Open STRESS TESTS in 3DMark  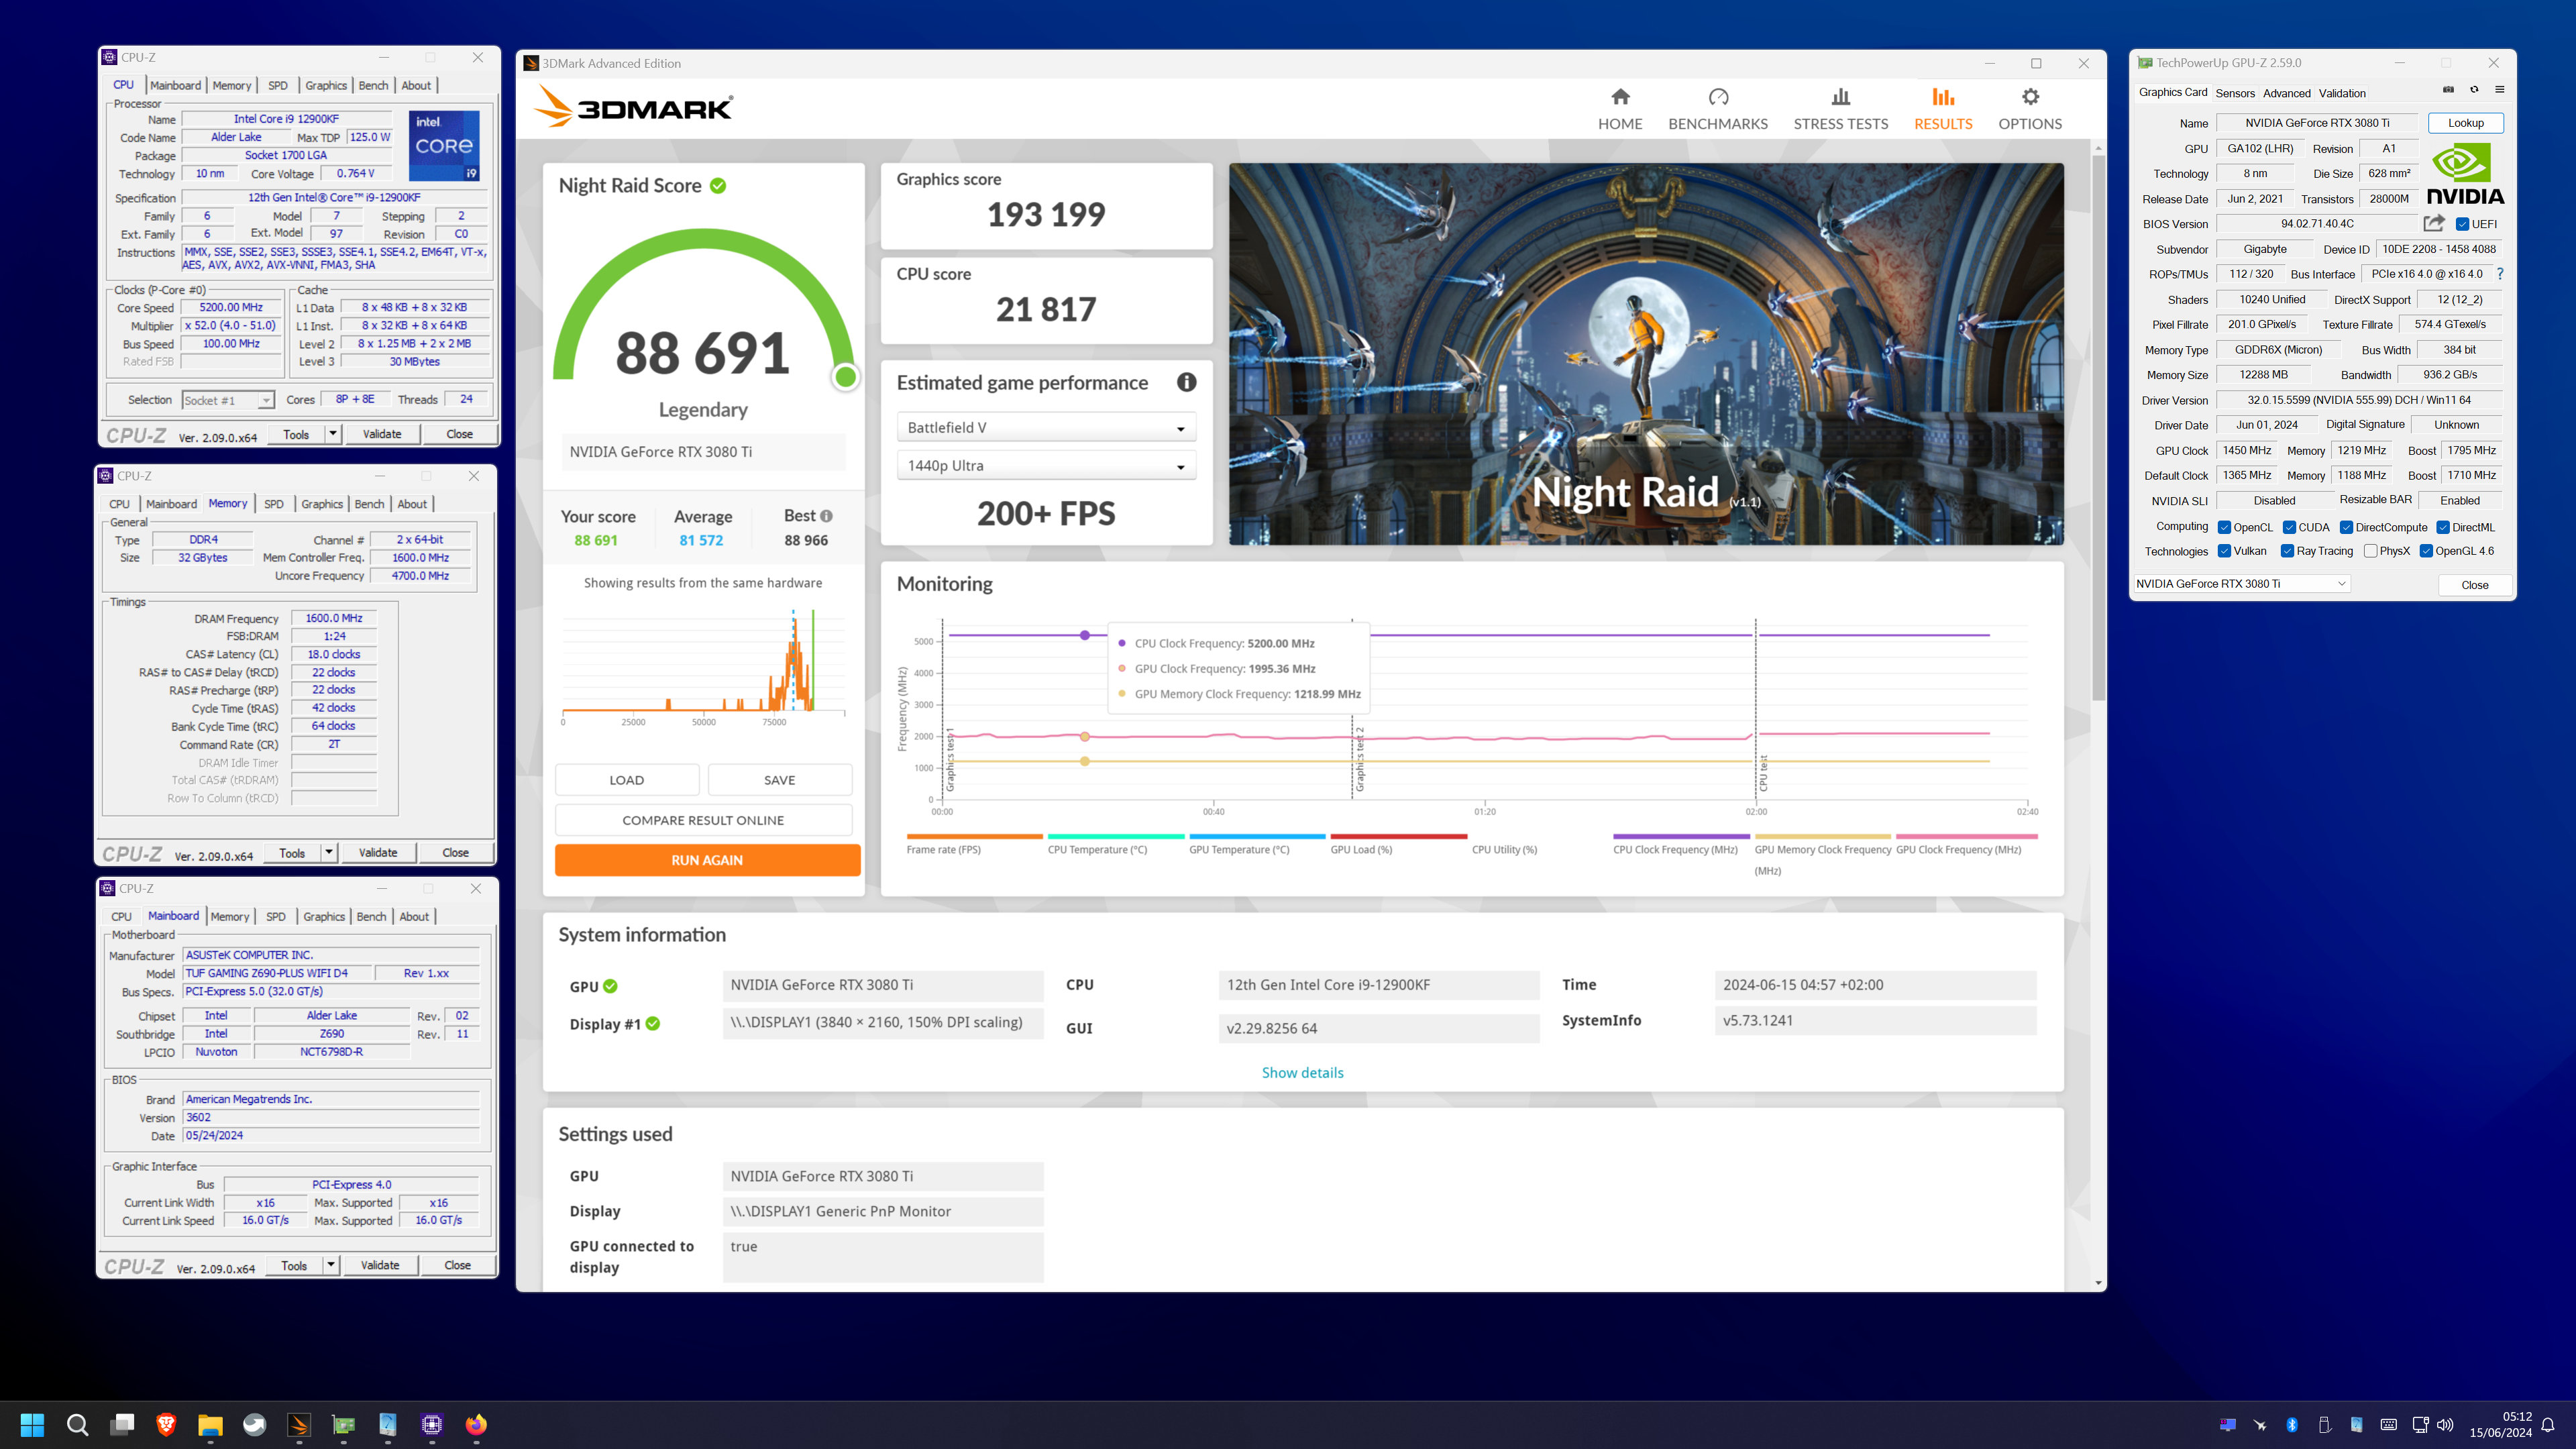(x=1840, y=110)
